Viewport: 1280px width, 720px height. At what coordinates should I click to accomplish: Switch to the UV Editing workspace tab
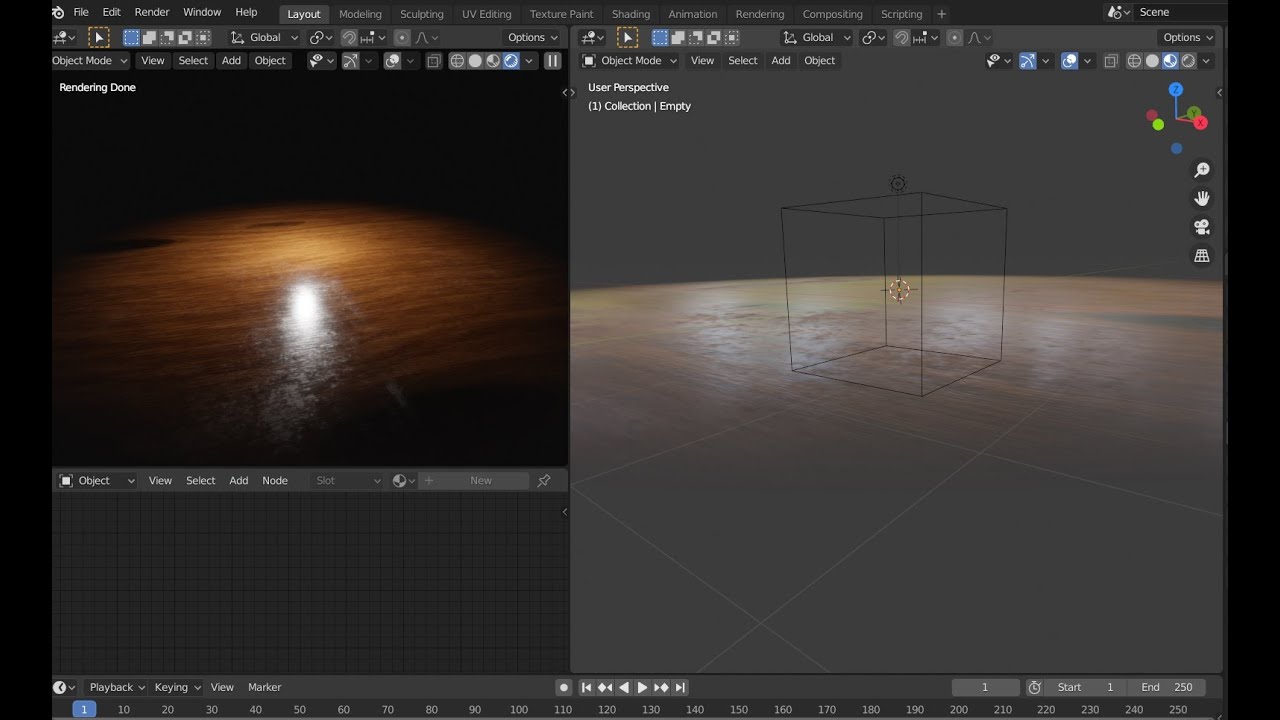pos(486,14)
